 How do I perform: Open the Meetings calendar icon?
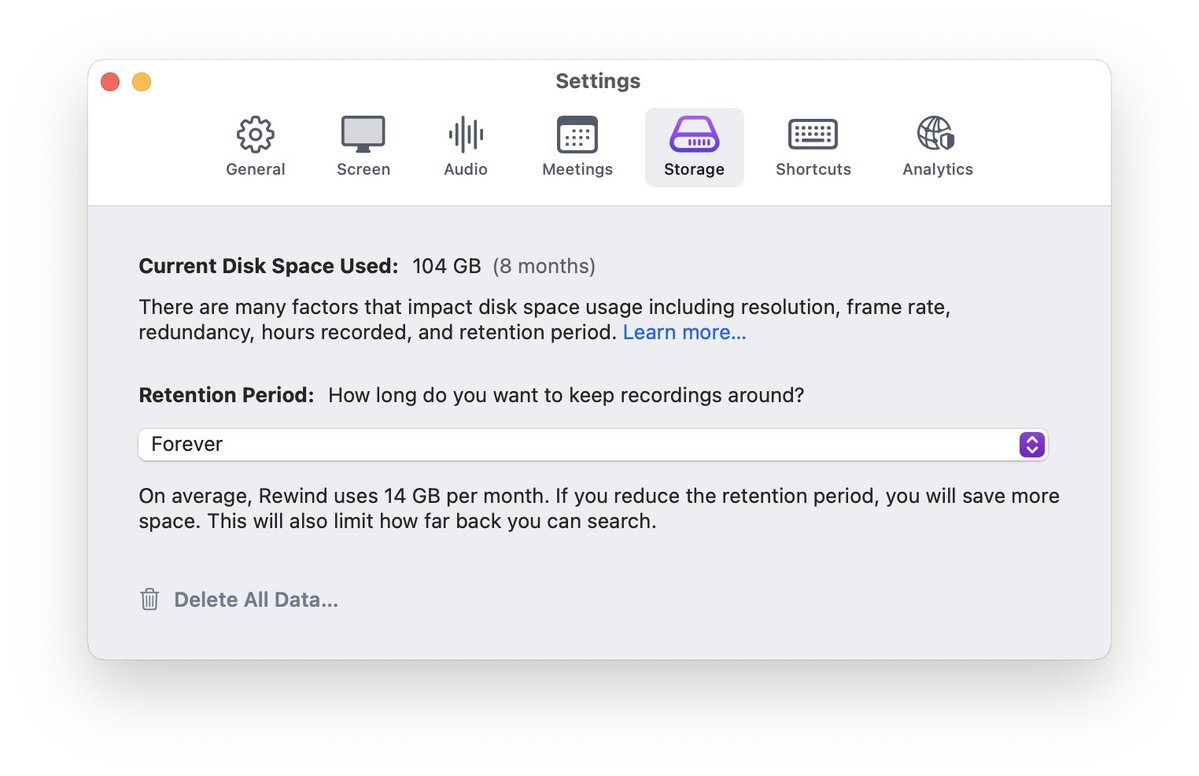pos(577,134)
